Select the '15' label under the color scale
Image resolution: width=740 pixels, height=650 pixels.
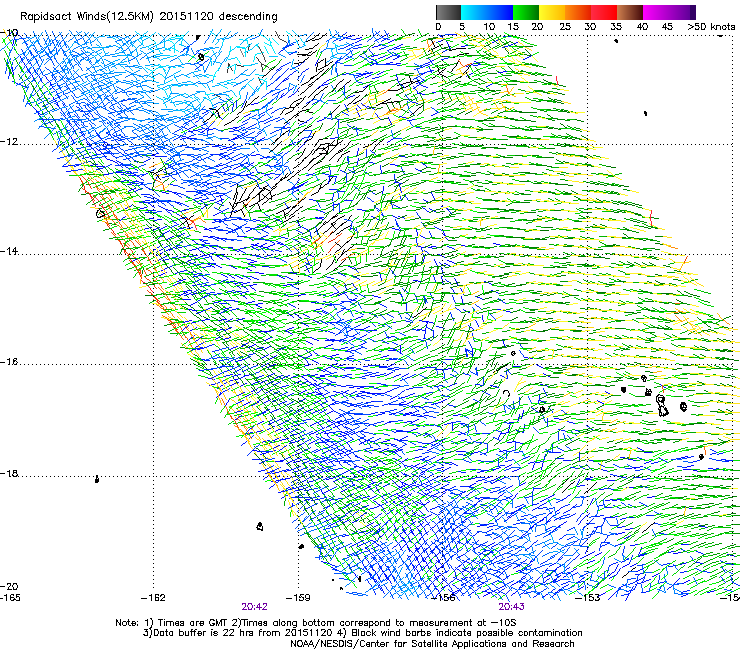tap(513, 27)
